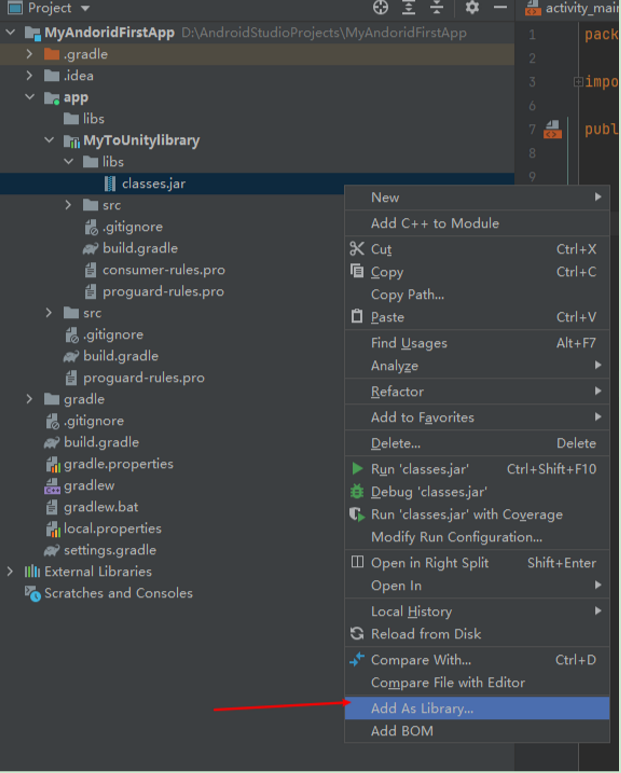
Task: Choose Compare With... menu entry
Action: [x=477, y=660]
